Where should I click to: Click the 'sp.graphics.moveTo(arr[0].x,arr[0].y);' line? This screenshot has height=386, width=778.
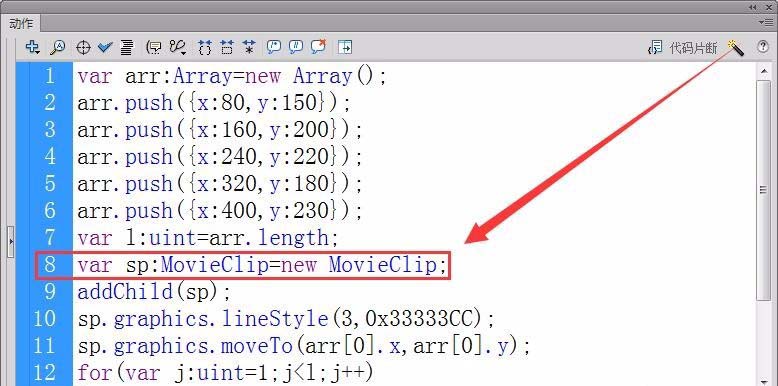tap(304, 345)
